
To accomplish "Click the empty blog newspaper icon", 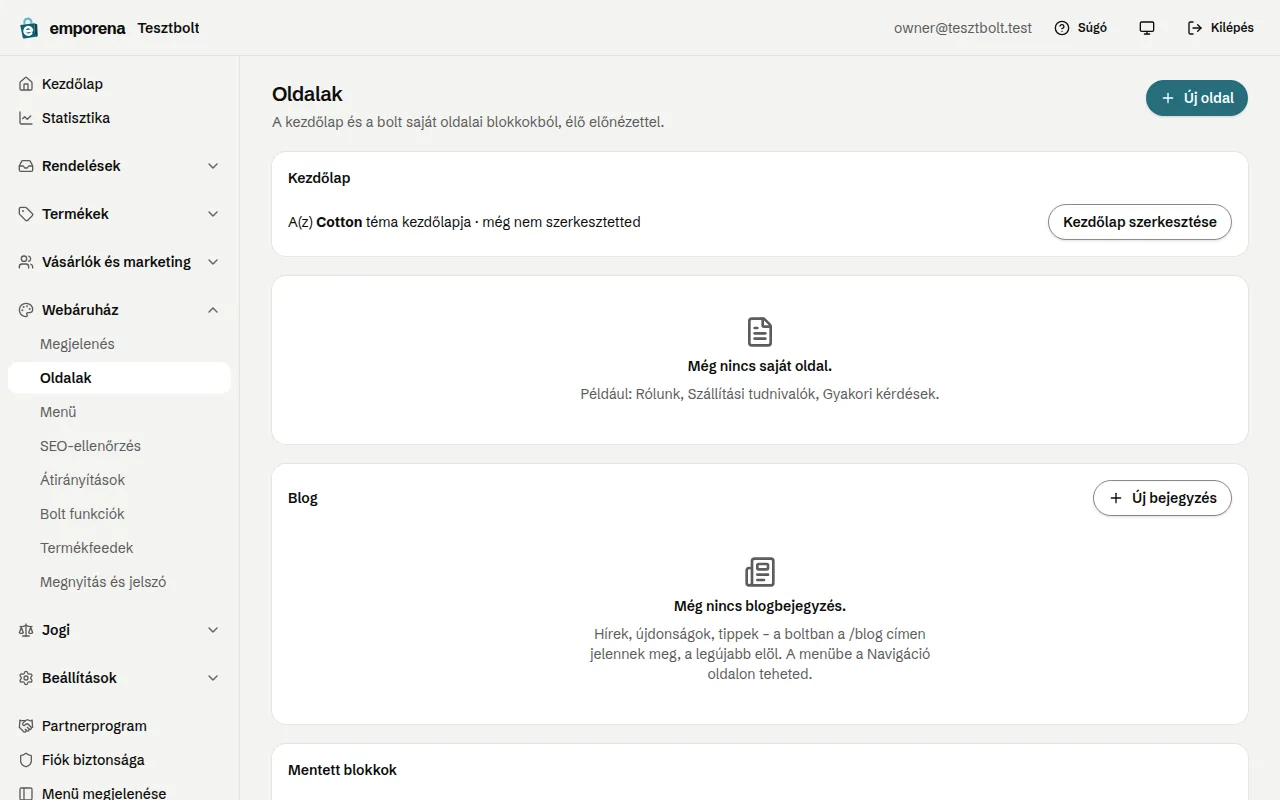I will 760,572.
